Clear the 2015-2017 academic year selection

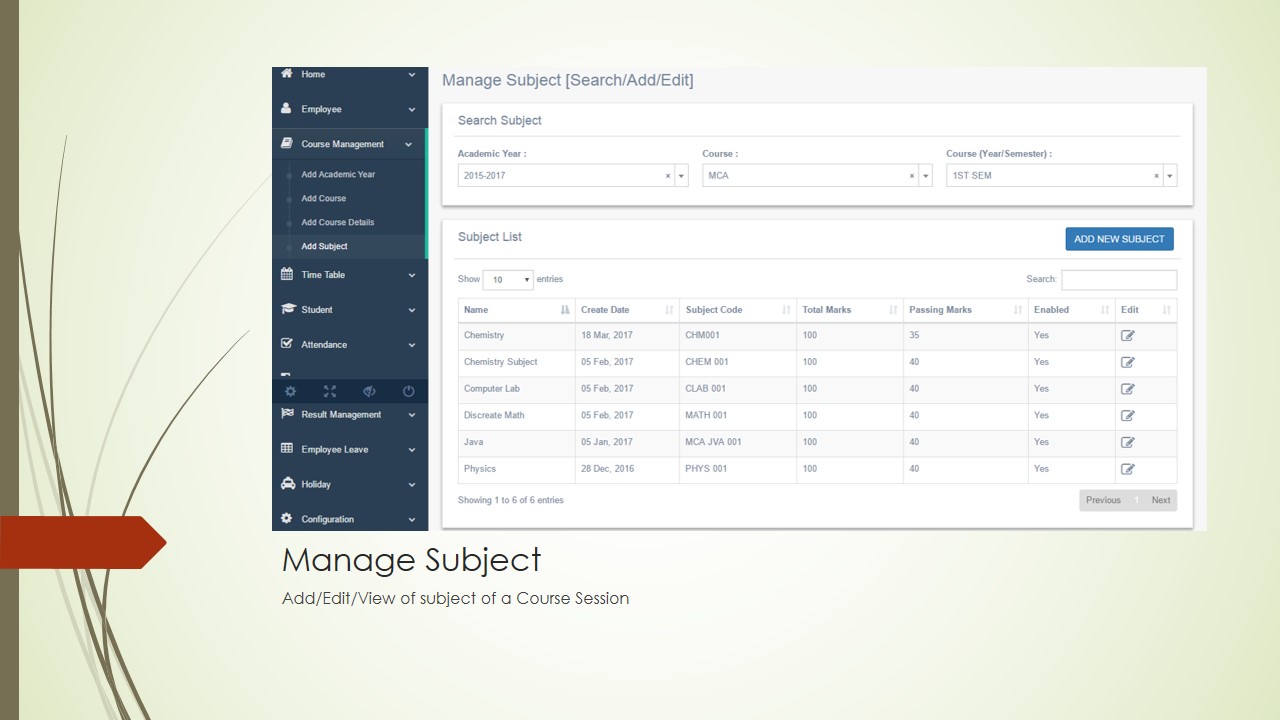(668, 176)
